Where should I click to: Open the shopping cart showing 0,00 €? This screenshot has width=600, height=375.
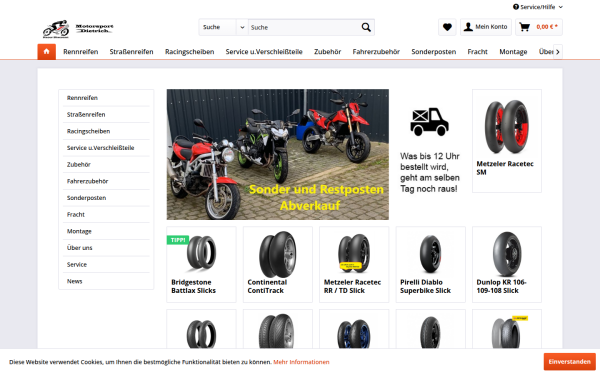coord(539,27)
